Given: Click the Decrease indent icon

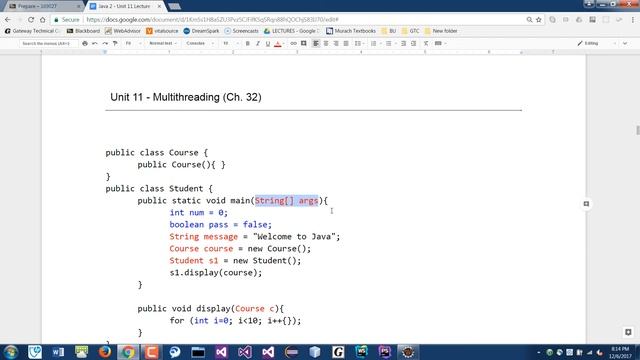Looking at the screenshot, I should click(403, 43).
